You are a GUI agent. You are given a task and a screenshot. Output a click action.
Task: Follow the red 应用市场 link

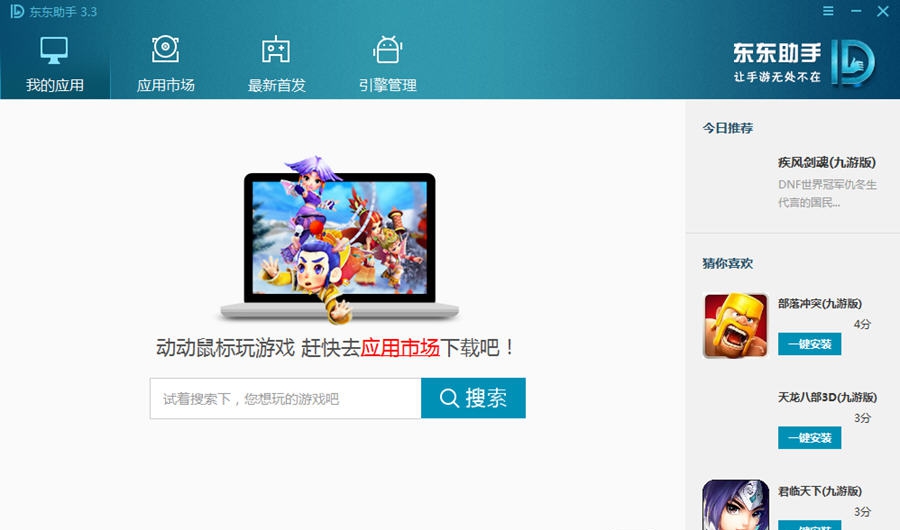pos(400,348)
